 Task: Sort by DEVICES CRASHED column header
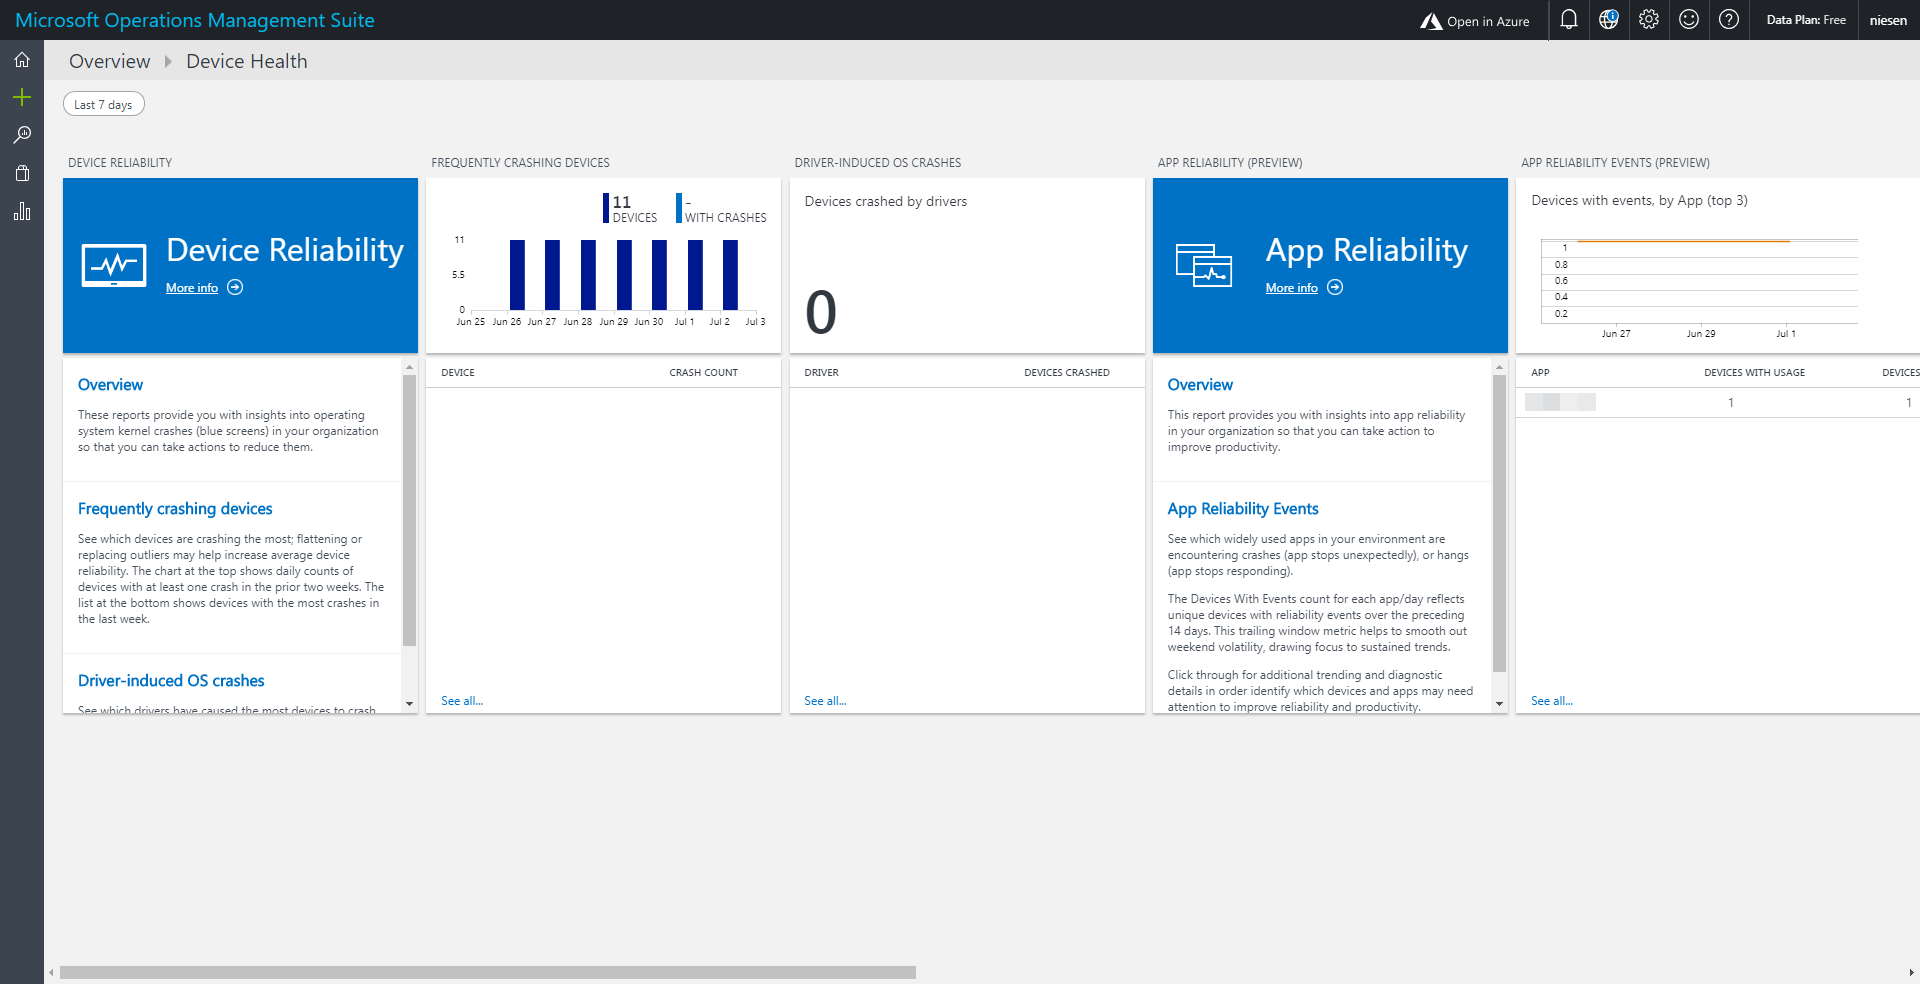[1067, 373]
